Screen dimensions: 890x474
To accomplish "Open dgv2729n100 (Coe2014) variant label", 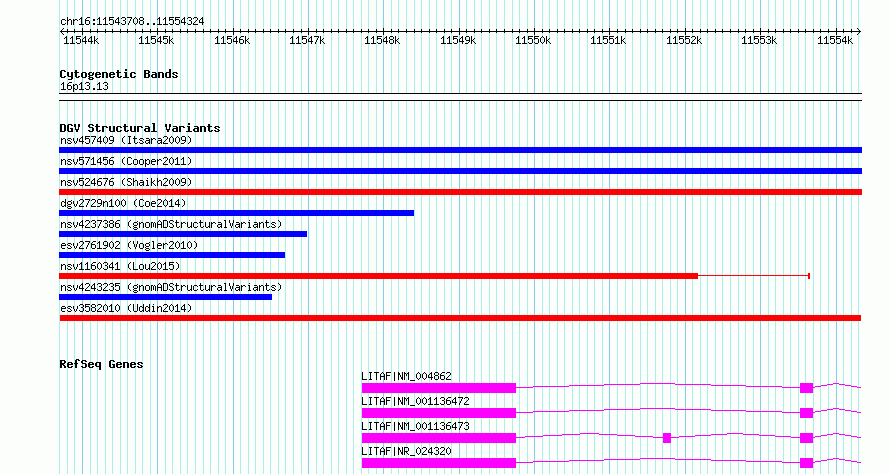I will pyautogui.click(x=123, y=203).
